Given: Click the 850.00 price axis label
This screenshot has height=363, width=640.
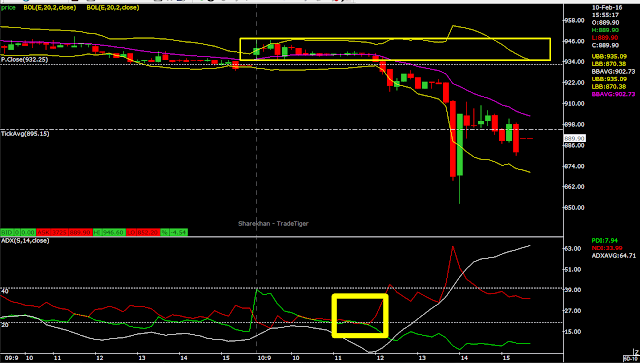Looking at the screenshot, I should pos(576,207).
